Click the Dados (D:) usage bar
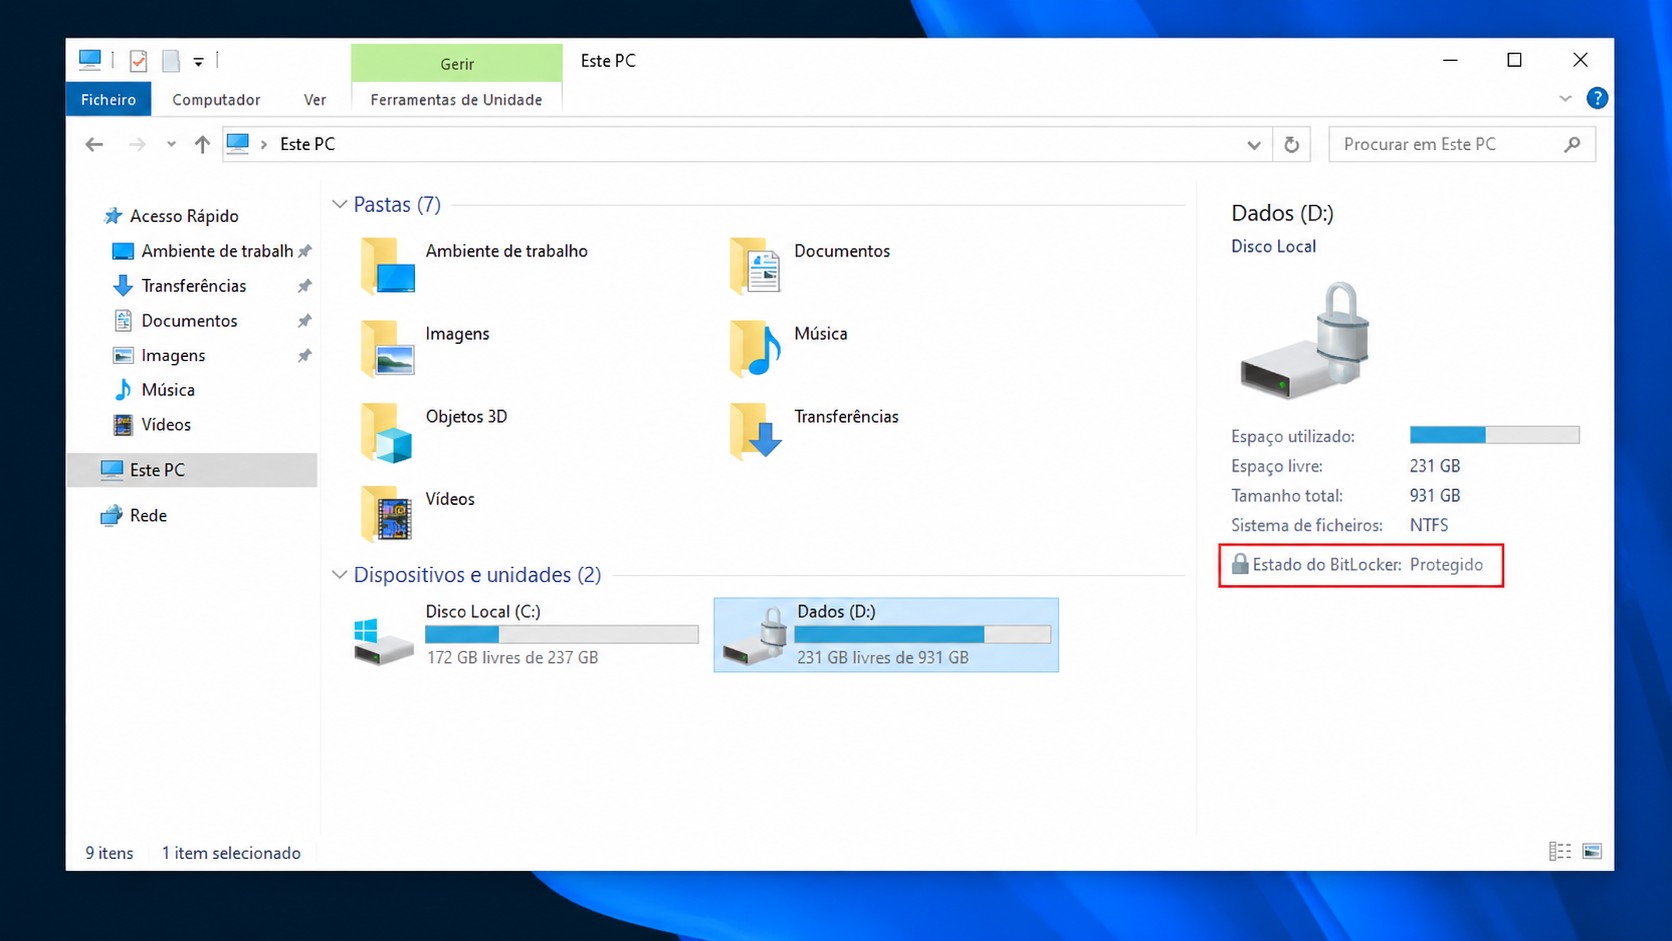This screenshot has height=941, width=1672. pyautogui.click(x=922, y=635)
